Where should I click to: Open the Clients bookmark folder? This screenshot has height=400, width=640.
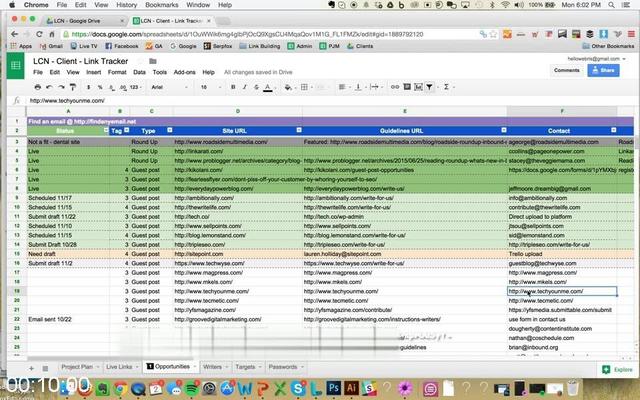pyautogui.click(x=360, y=46)
